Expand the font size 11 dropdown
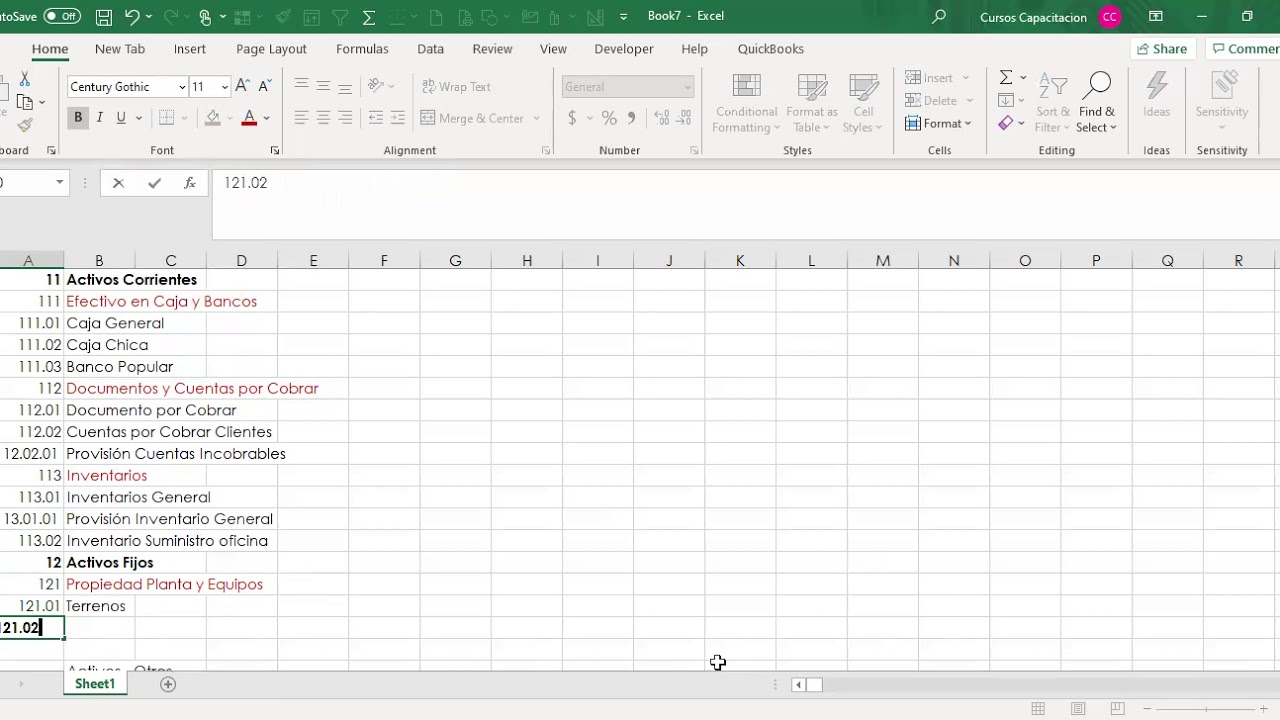 coord(224,87)
